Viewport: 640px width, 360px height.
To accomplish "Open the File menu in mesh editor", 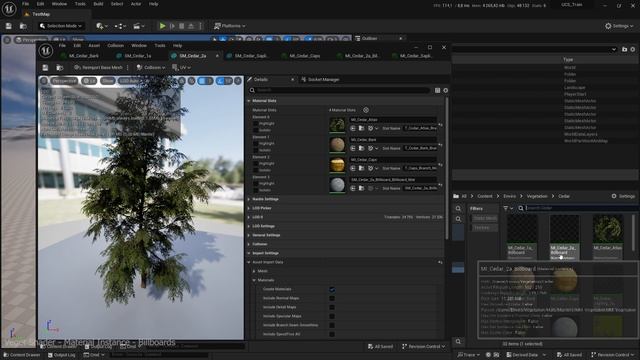I will click(x=62, y=45).
